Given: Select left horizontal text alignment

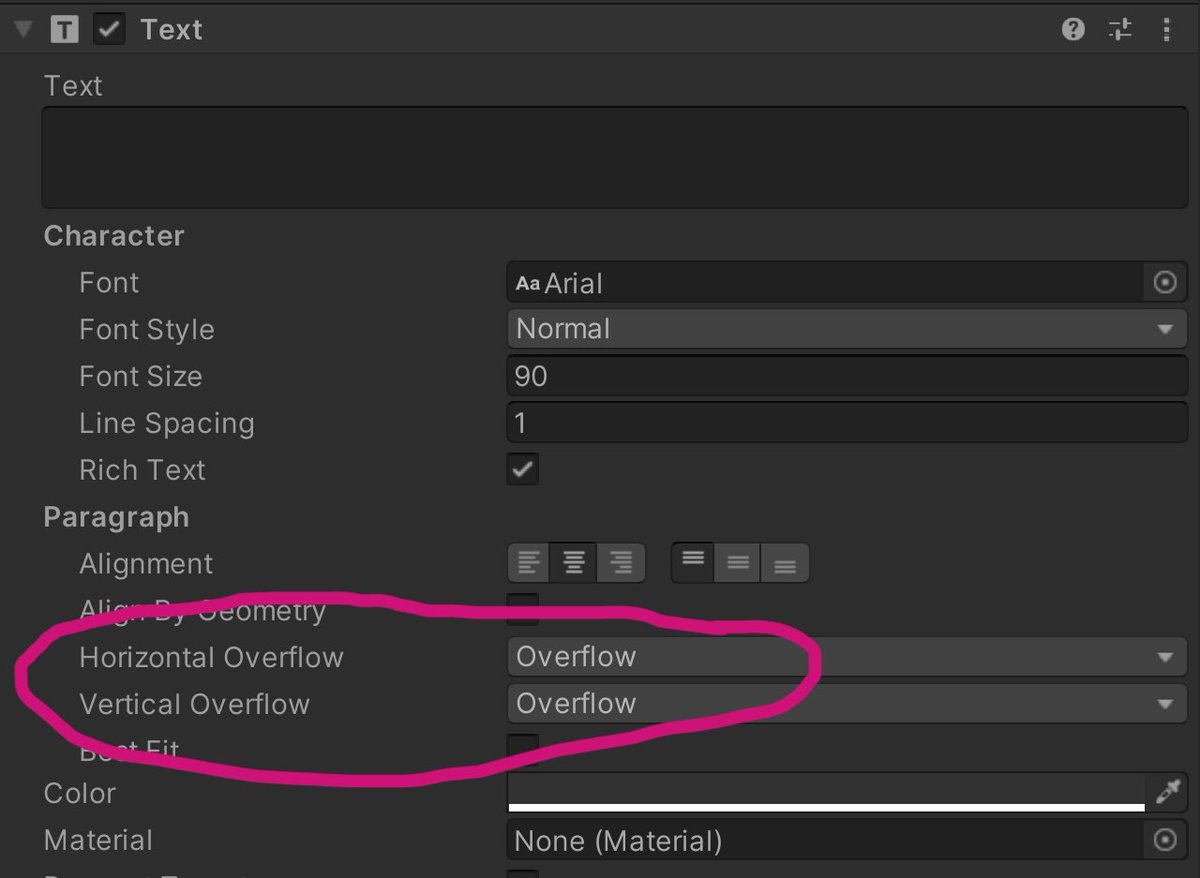Looking at the screenshot, I should pos(529,562).
